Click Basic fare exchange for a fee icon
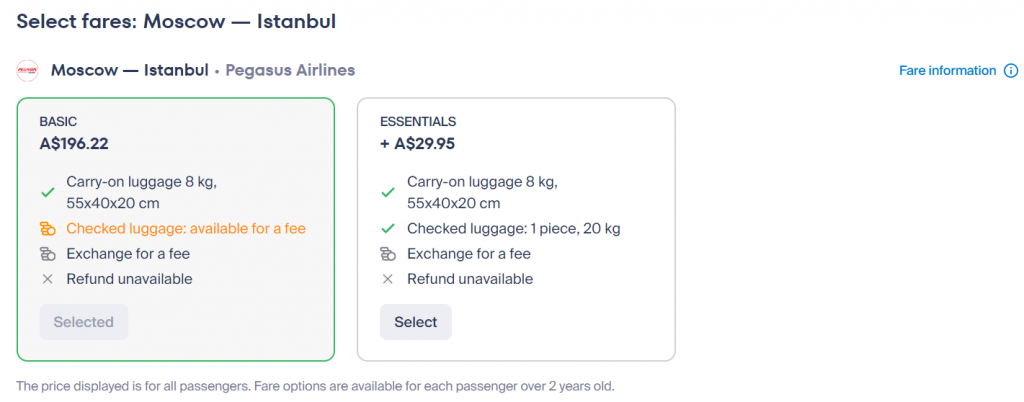The image size is (1024, 402). (47, 254)
